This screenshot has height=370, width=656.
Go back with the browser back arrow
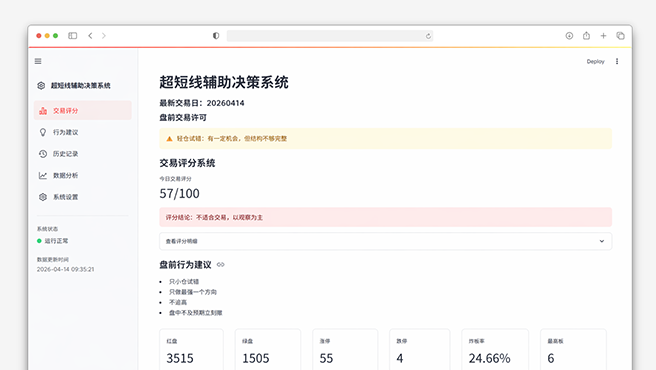click(x=90, y=36)
